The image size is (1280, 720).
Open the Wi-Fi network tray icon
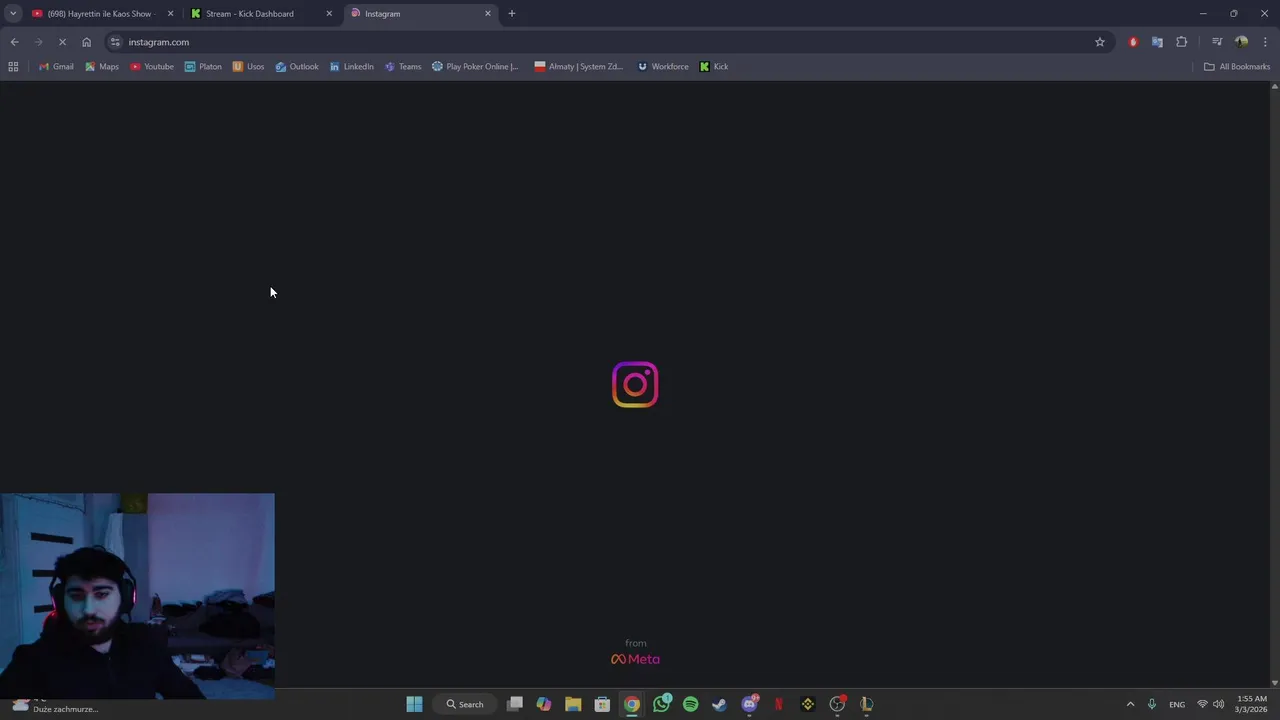point(1203,704)
